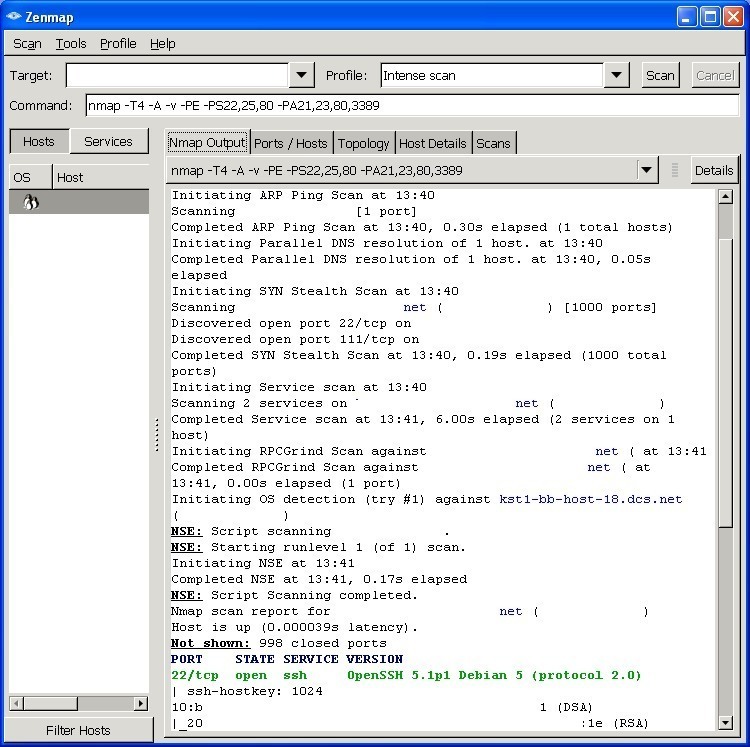Click 'Initiating ARP Ping Scan at 13:40' line
Screen dimensions: 750x747
coord(303,195)
